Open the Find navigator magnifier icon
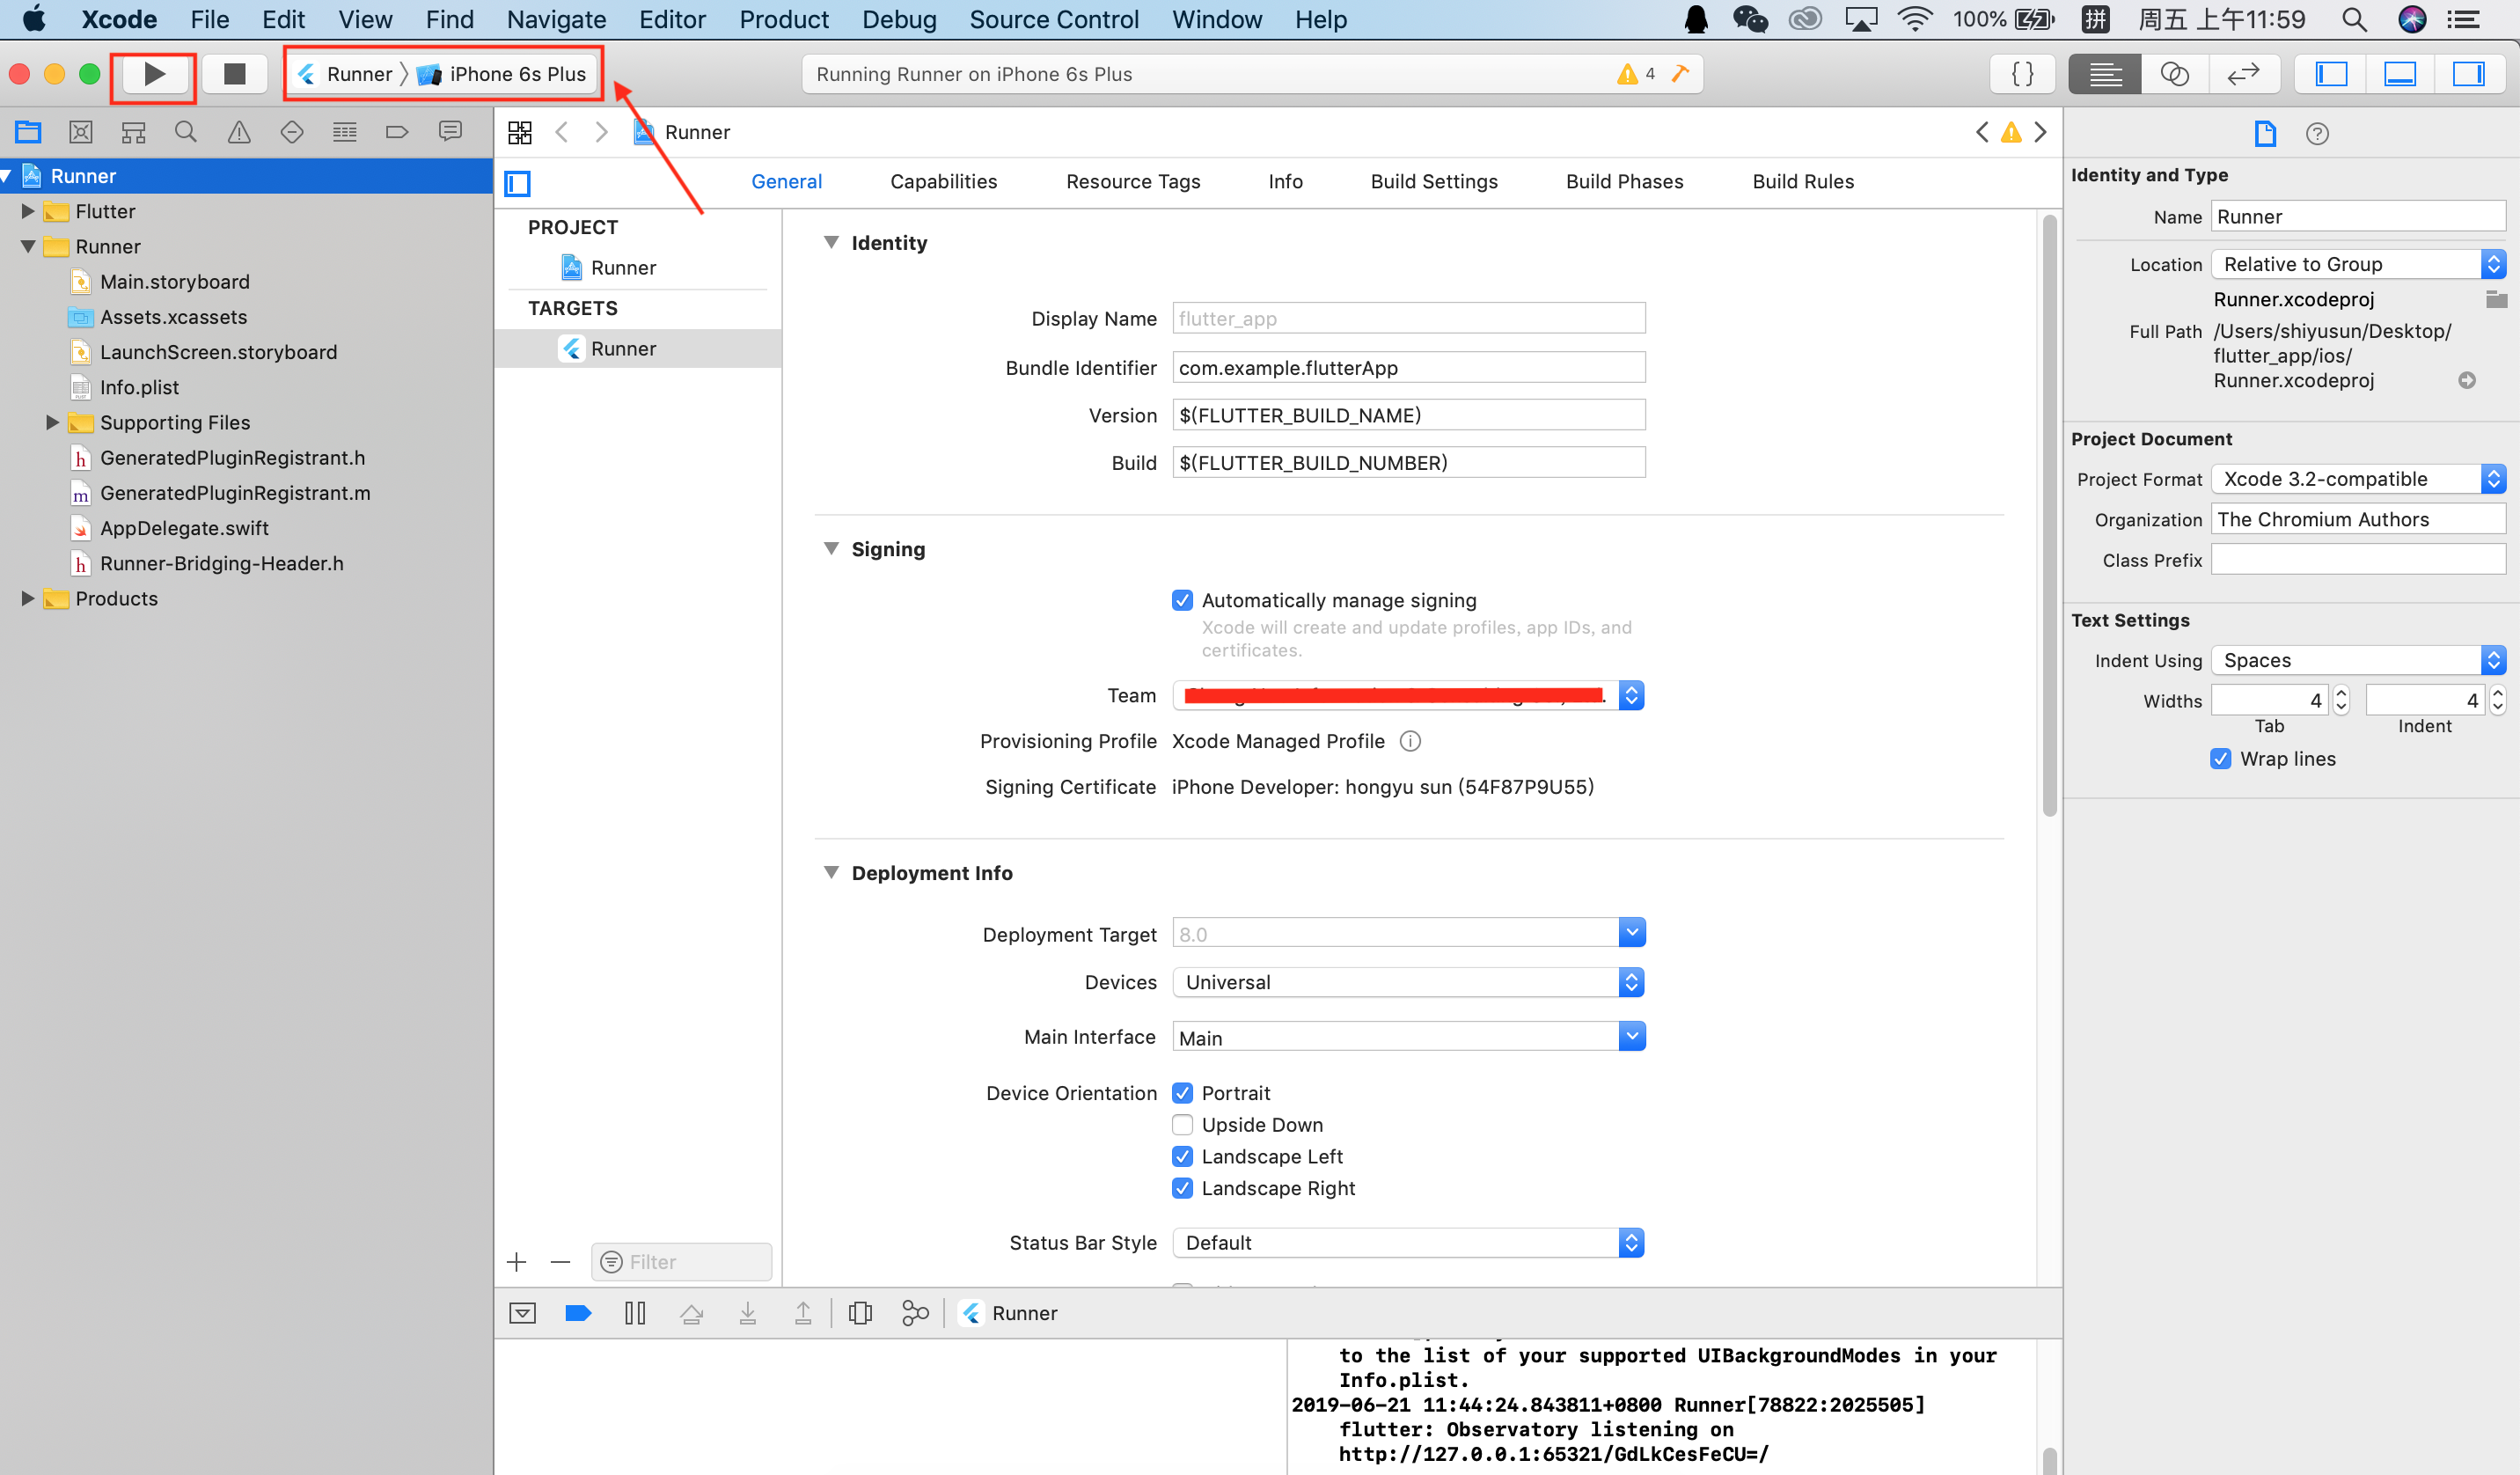Viewport: 2520px width, 1475px height. 185,132
